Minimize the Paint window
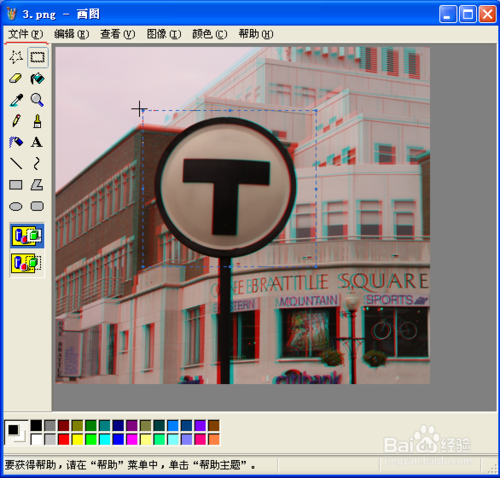 [x=448, y=14]
